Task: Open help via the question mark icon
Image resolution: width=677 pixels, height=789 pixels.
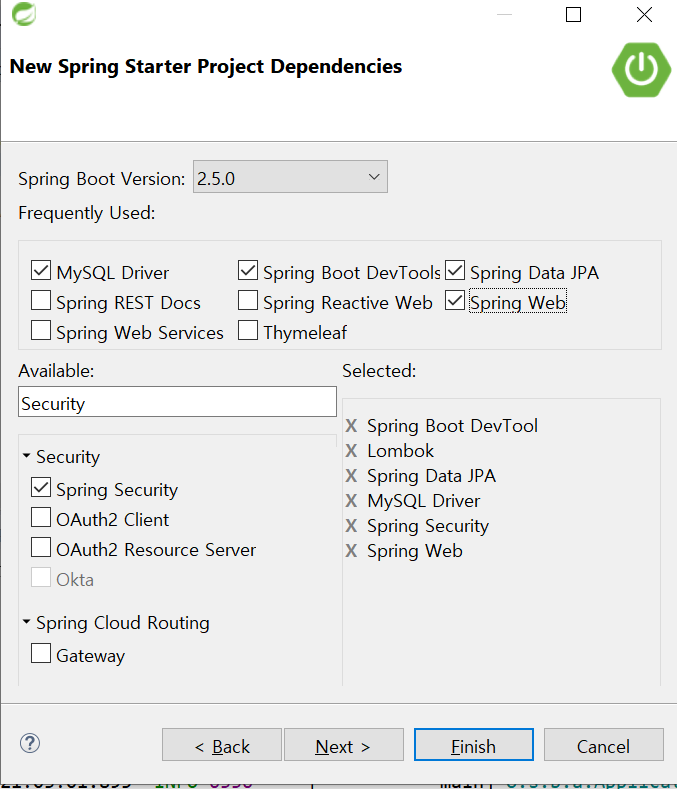Action: click(30, 743)
